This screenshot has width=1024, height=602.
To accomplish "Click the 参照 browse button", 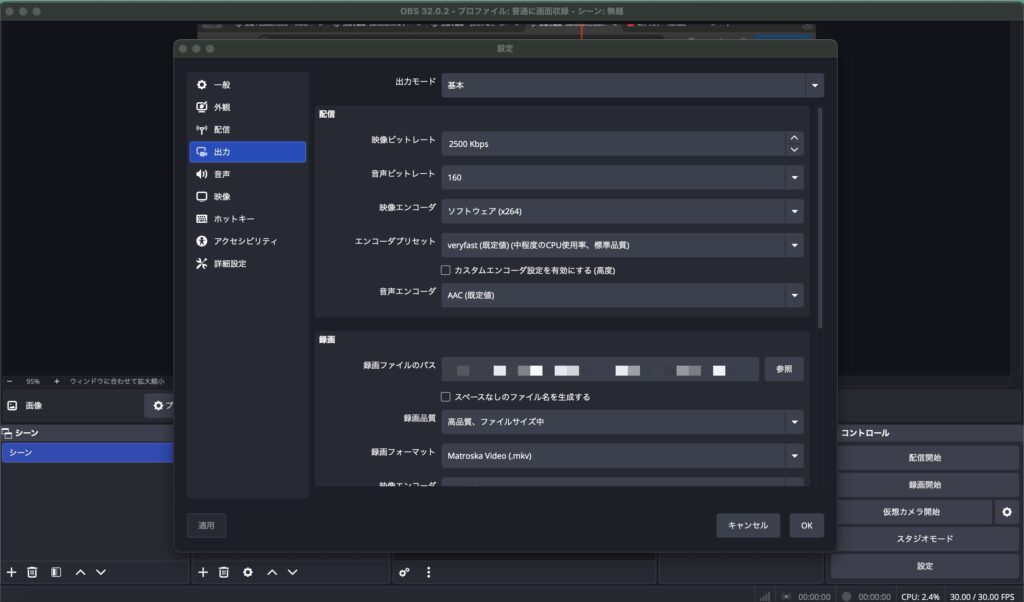I will tap(784, 369).
